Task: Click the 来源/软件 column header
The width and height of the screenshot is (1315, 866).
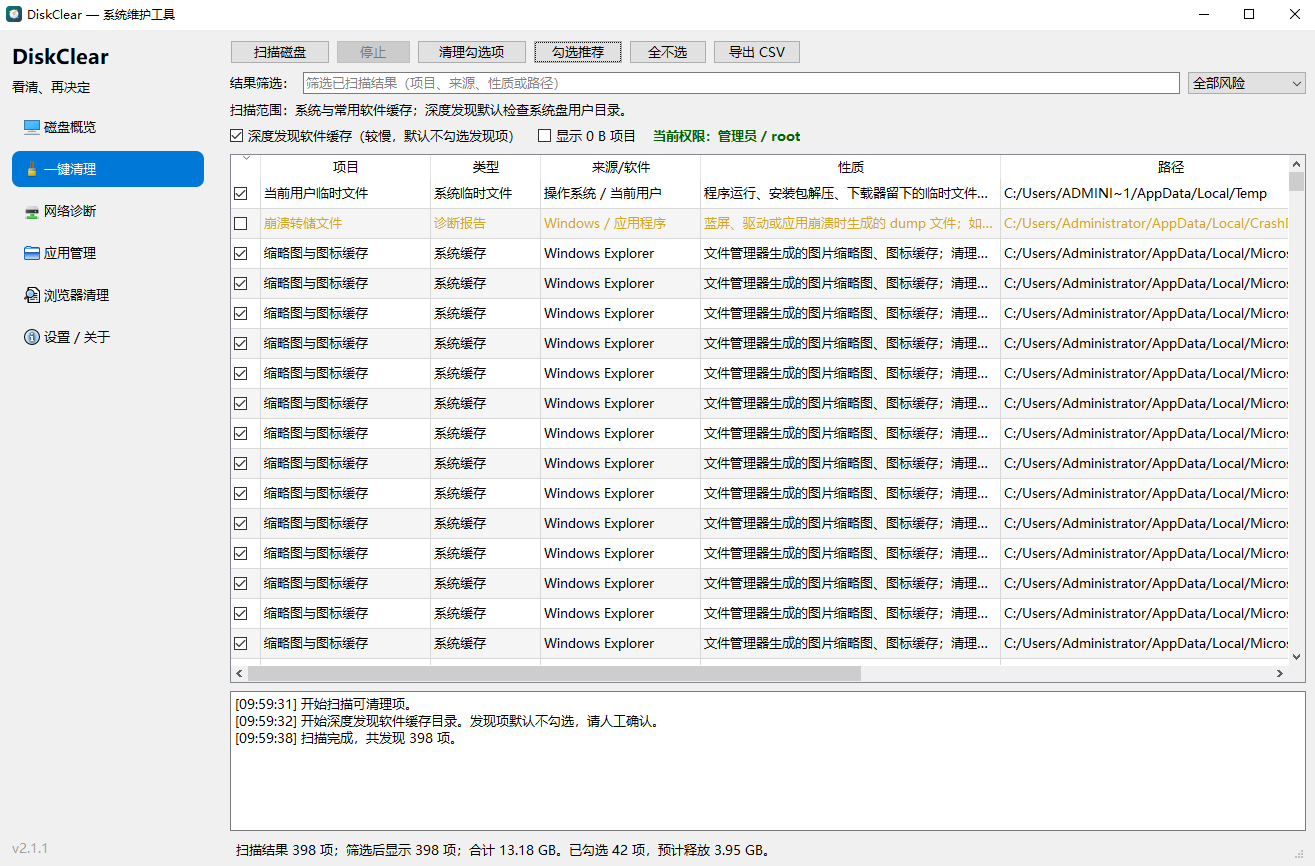Action: point(621,167)
